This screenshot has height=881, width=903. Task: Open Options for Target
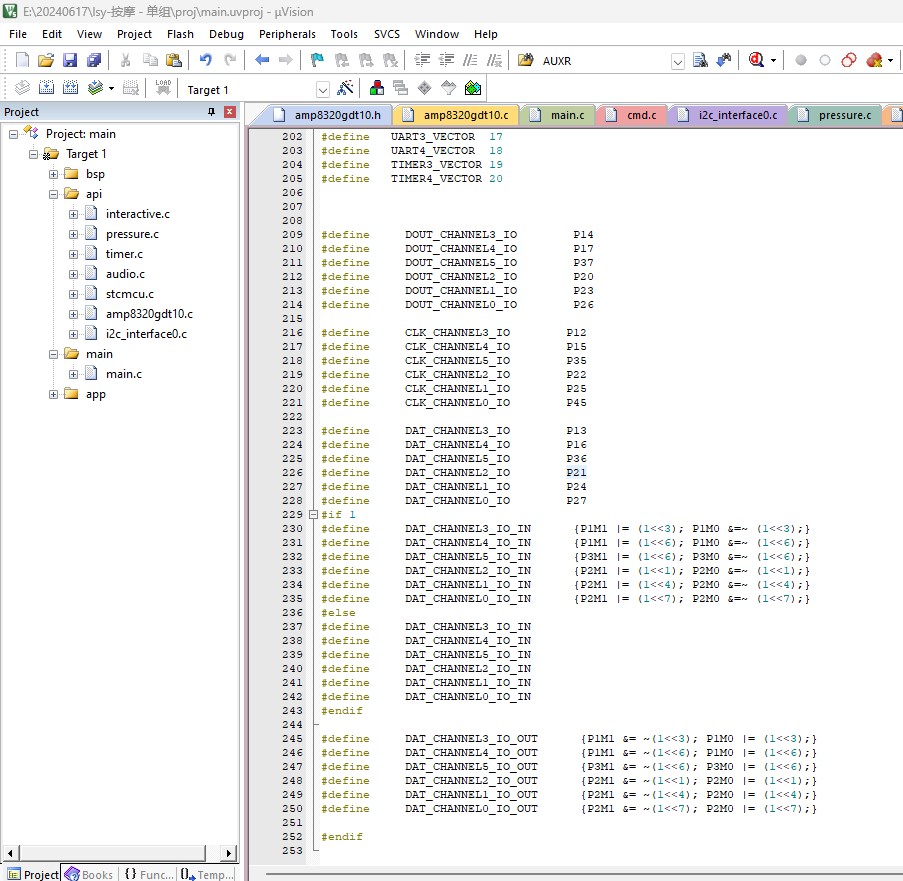coord(345,88)
